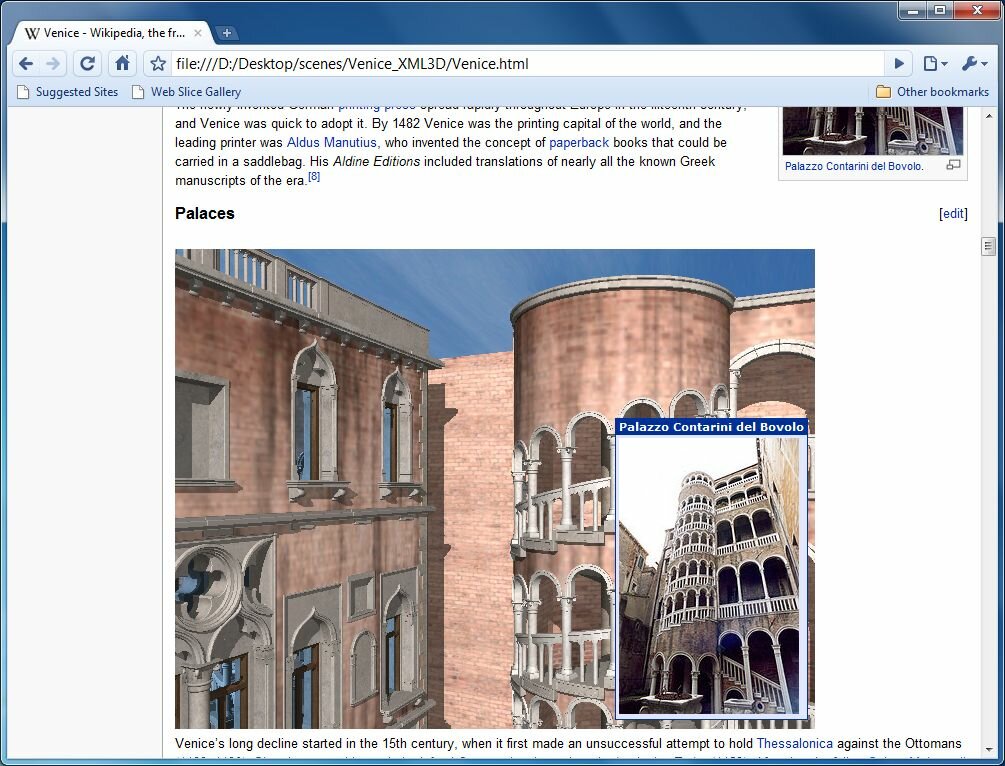
Task: Open the Thessalonica article link
Action: (794, 744)
